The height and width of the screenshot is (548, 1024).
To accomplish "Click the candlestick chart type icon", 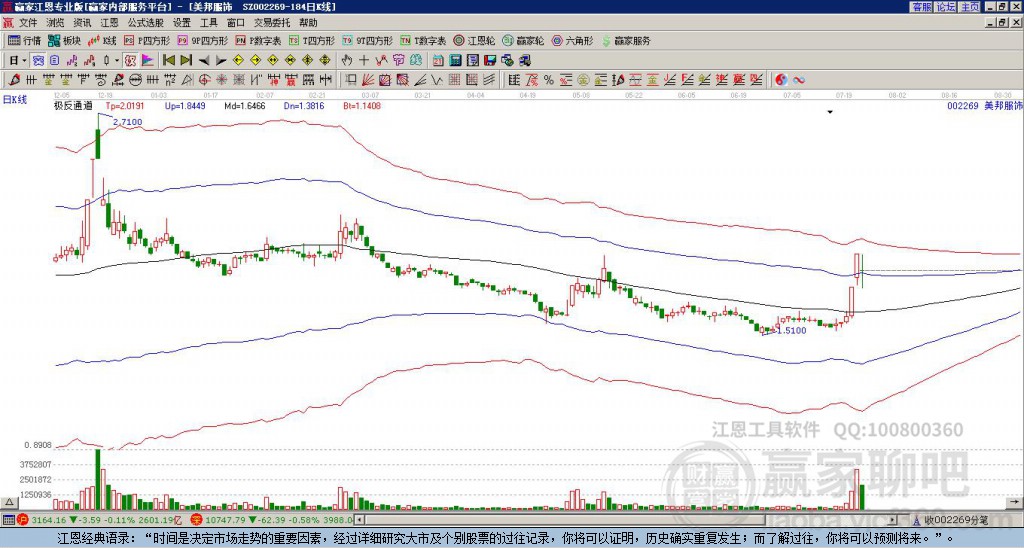I will click(106, 61).
